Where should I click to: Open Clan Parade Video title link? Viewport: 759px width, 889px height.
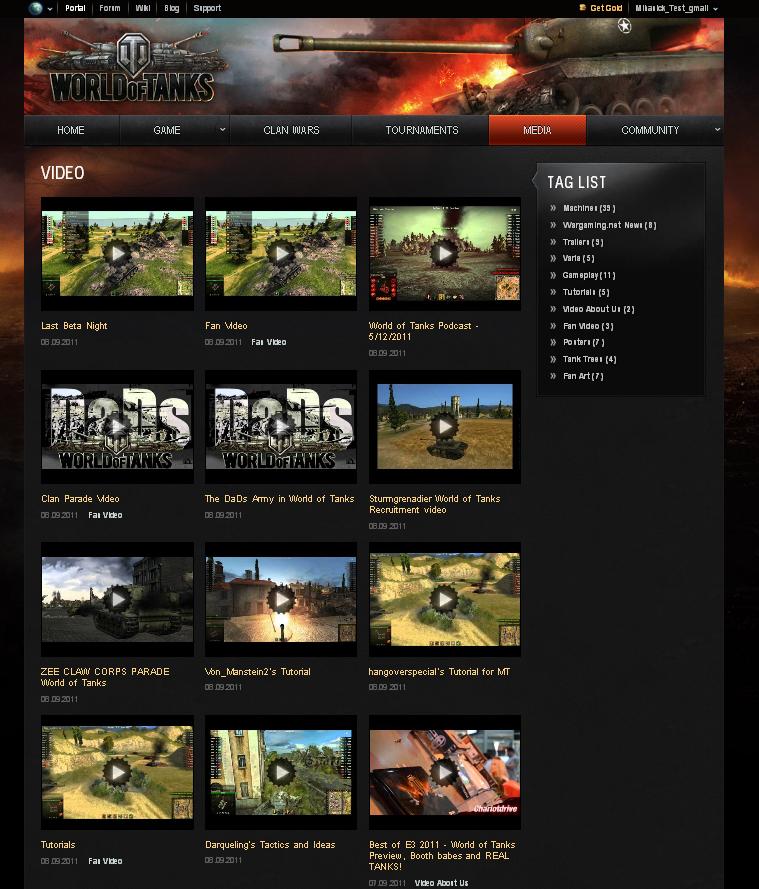[x=80, y=498]
